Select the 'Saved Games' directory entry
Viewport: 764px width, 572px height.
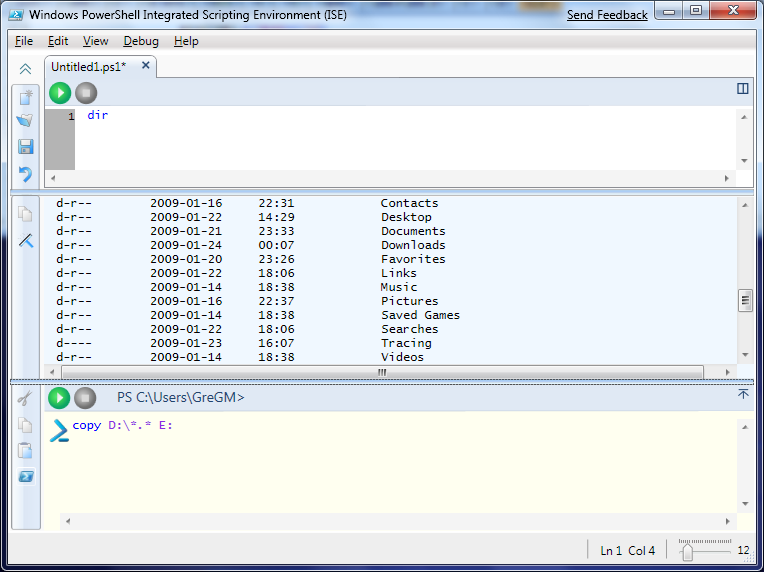pos(420,315)
